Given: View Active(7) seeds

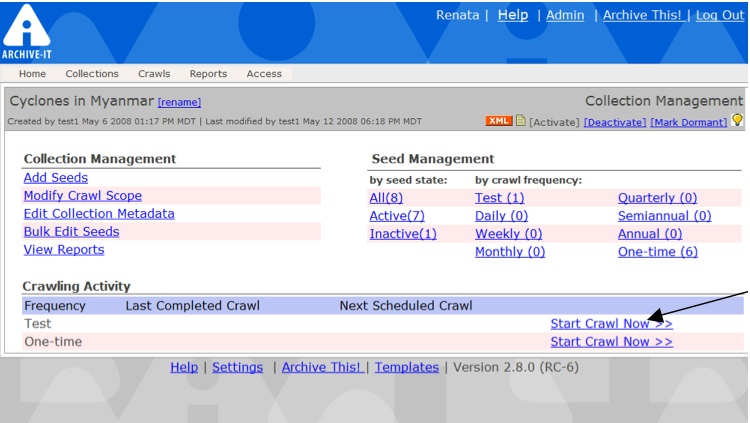Looking at the screenshot, I should 397,216.
